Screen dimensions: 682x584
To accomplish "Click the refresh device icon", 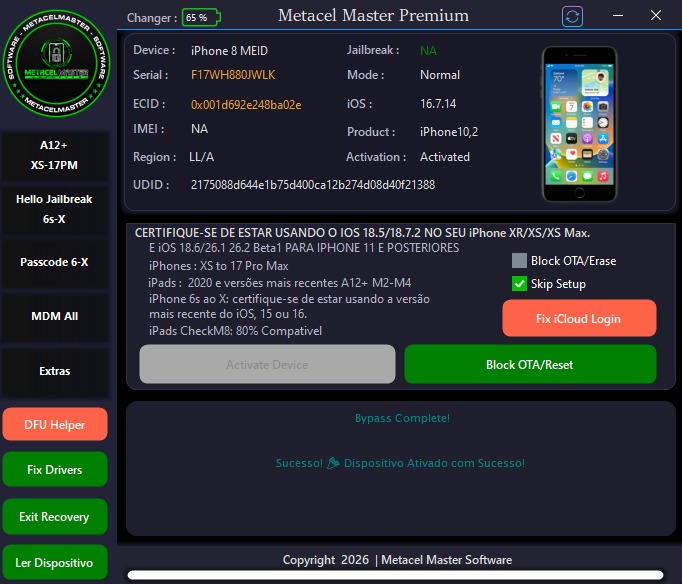I will point(572,17).
